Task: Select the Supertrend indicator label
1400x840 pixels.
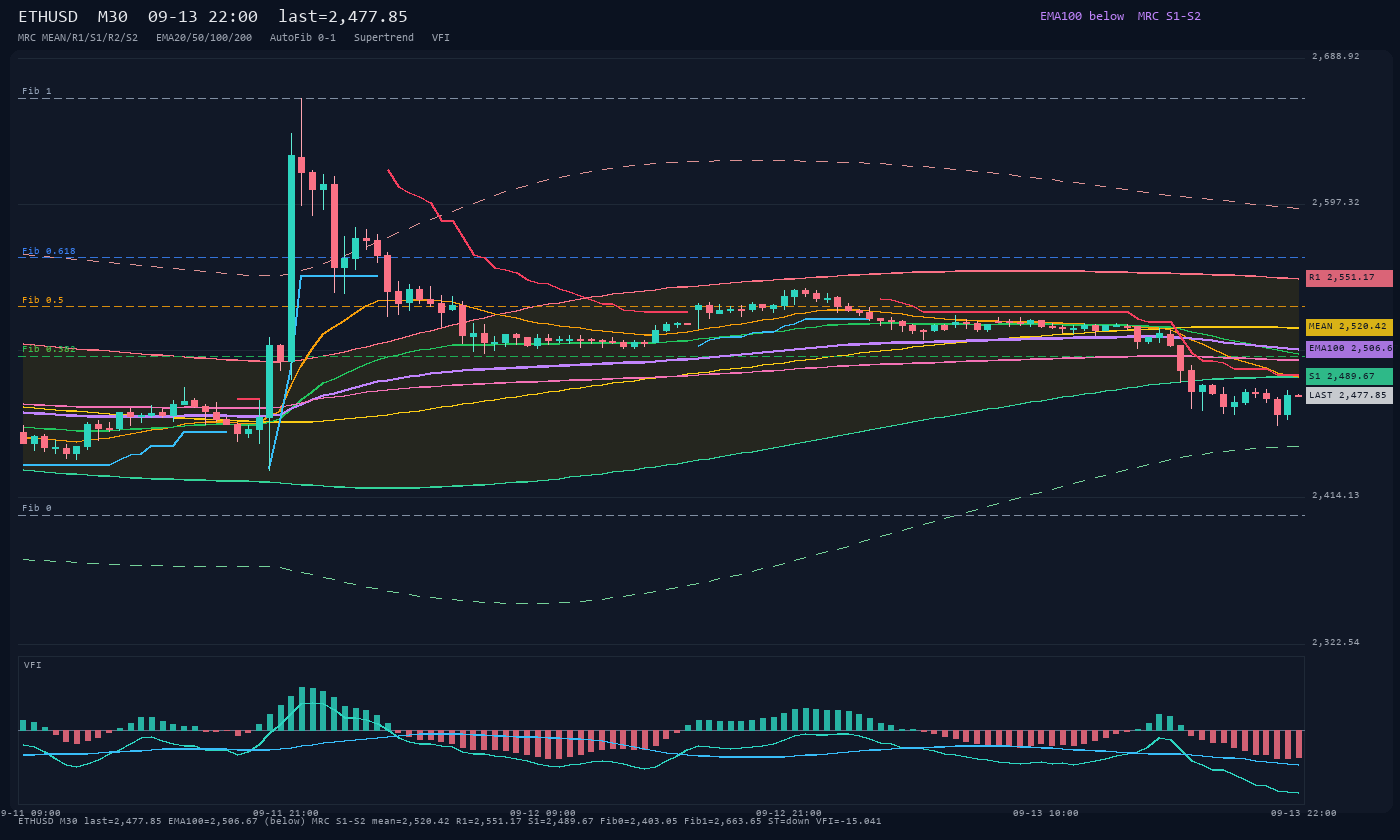Action: click(384, 38)
